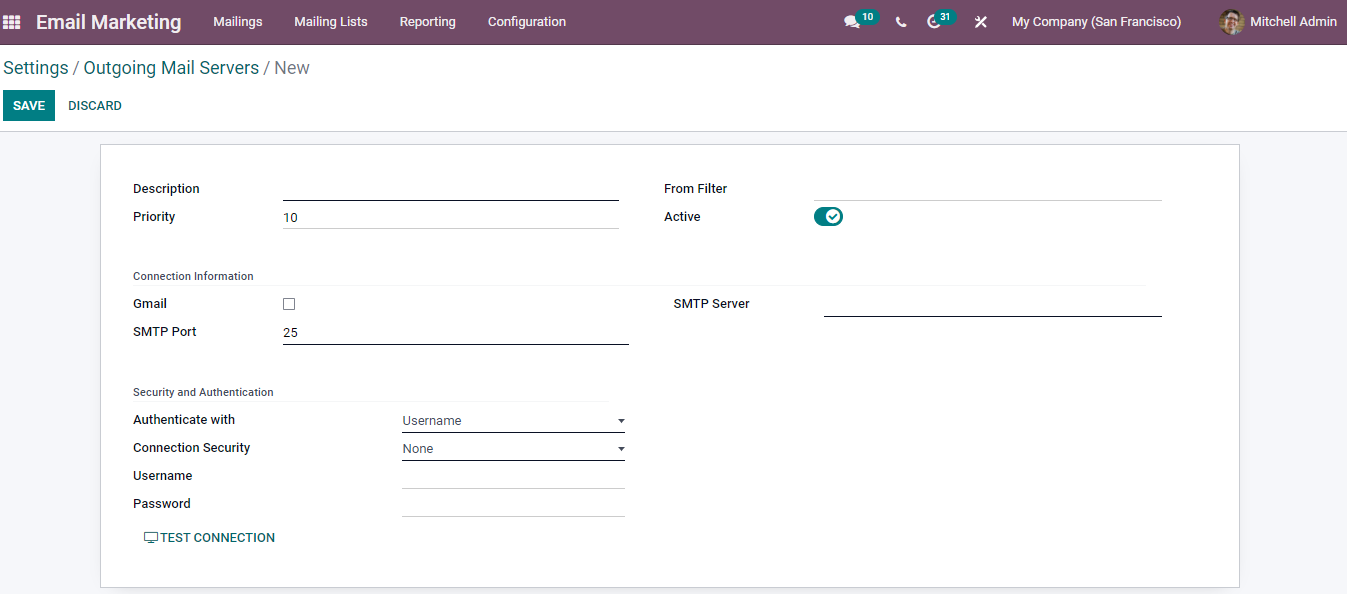Open the Connection Security dropdown

(x=513, y=449)
